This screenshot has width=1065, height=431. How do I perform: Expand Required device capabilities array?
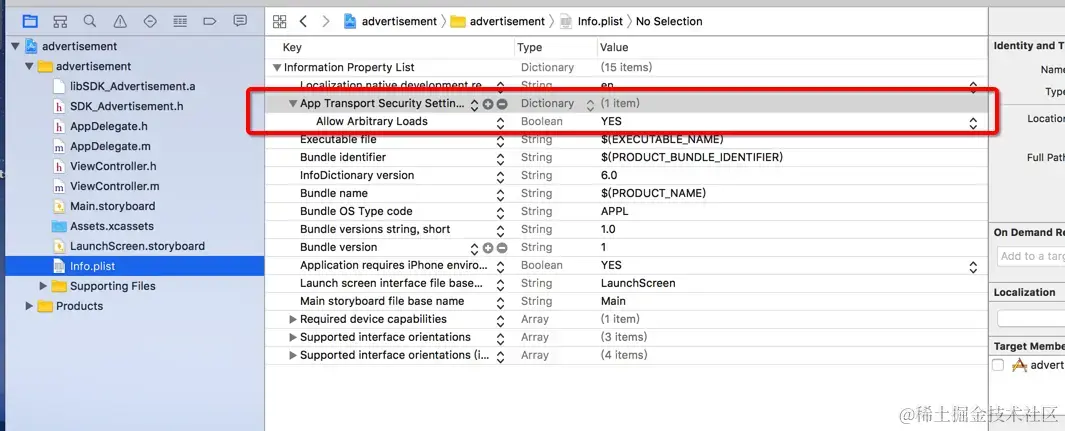coord(293,320)
